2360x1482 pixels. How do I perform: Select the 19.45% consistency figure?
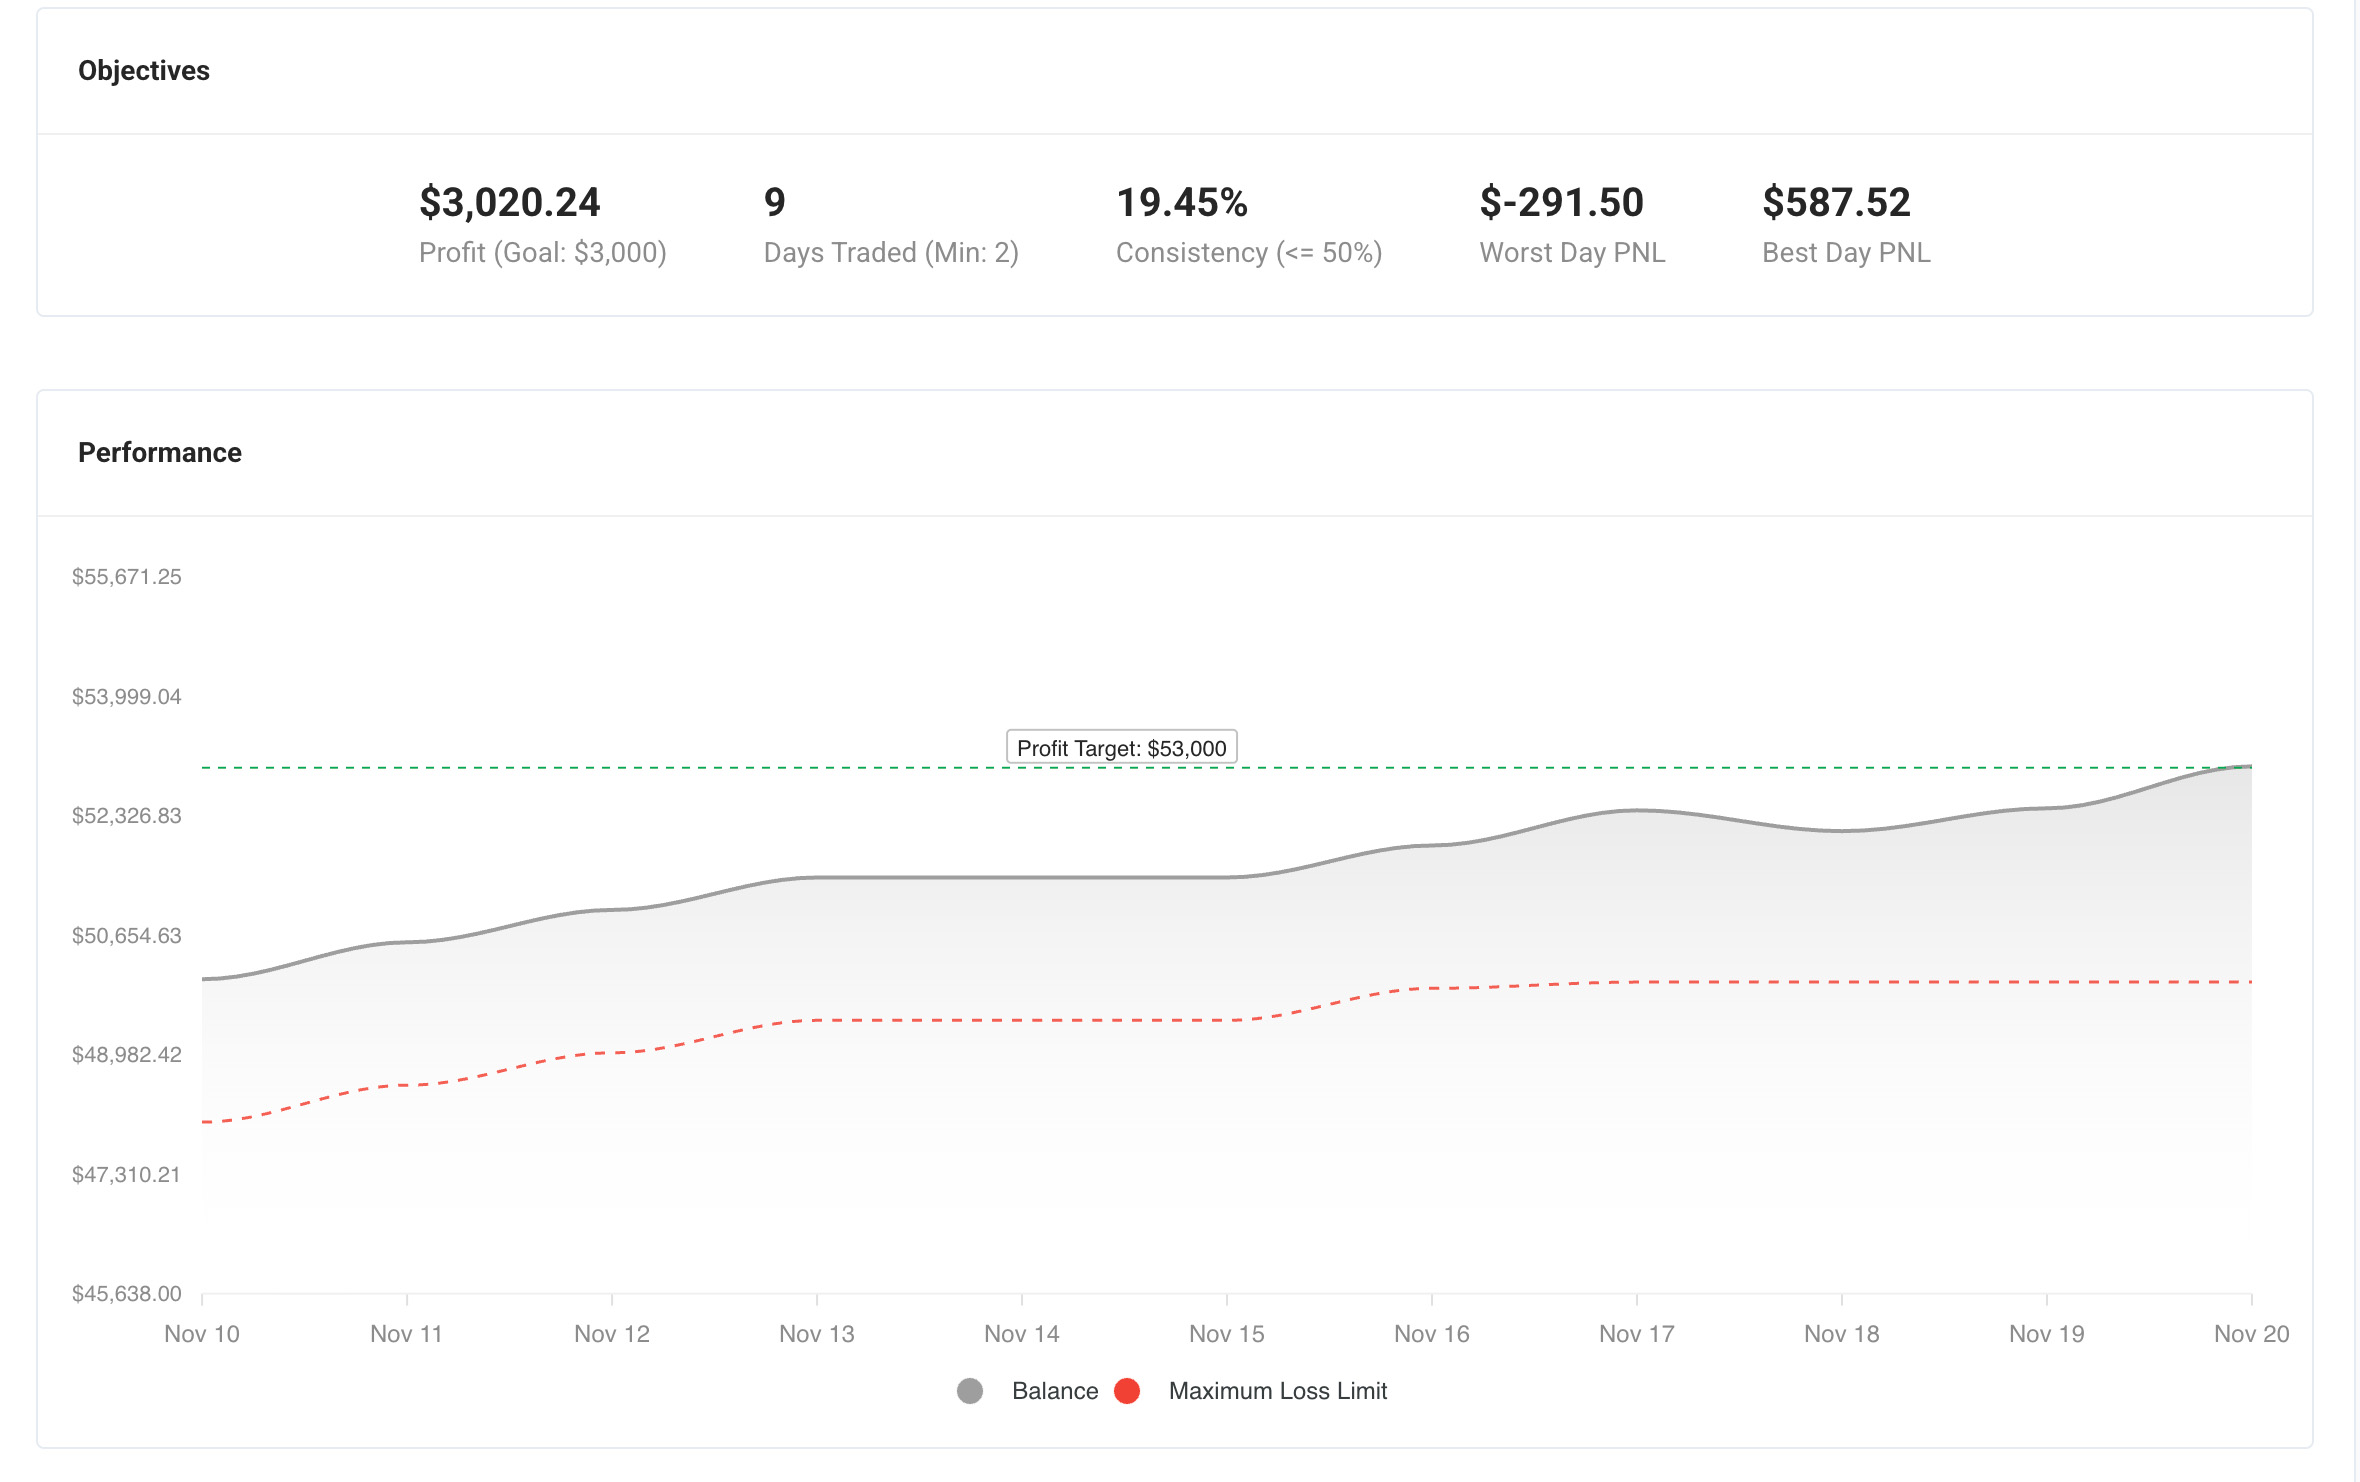tap(1181, 202)
